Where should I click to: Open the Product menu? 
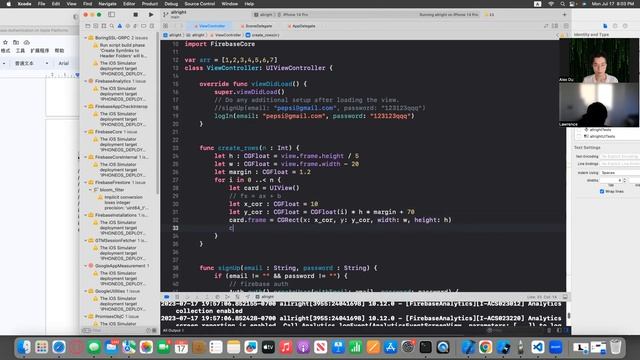150,4
